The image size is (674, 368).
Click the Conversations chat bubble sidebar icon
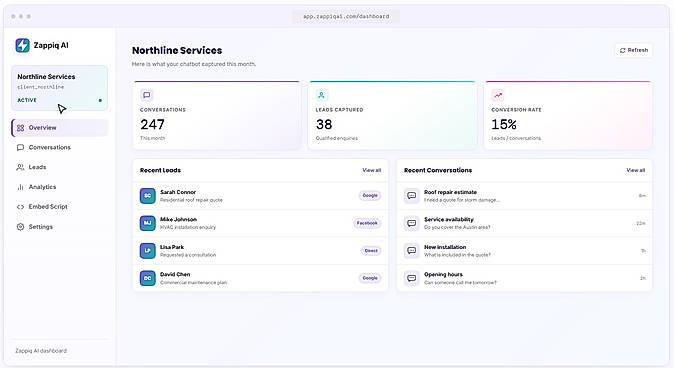click(x=20, y=147)
